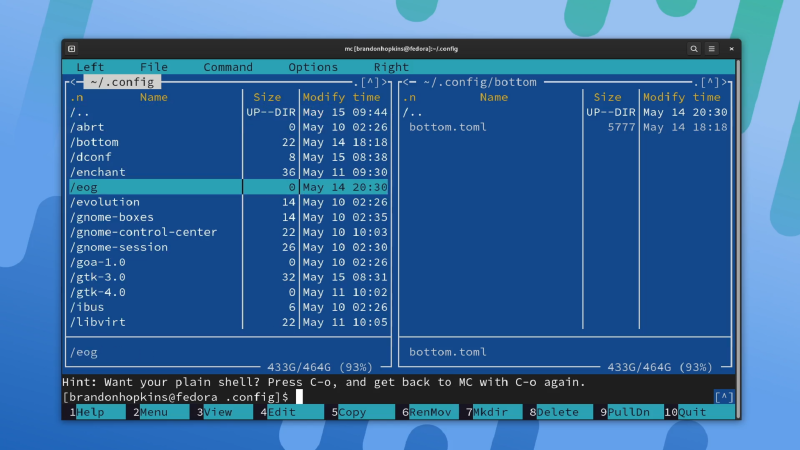Open the File menu
The height and width of the screenshot is (450, 800).
(x=154, y=67)
